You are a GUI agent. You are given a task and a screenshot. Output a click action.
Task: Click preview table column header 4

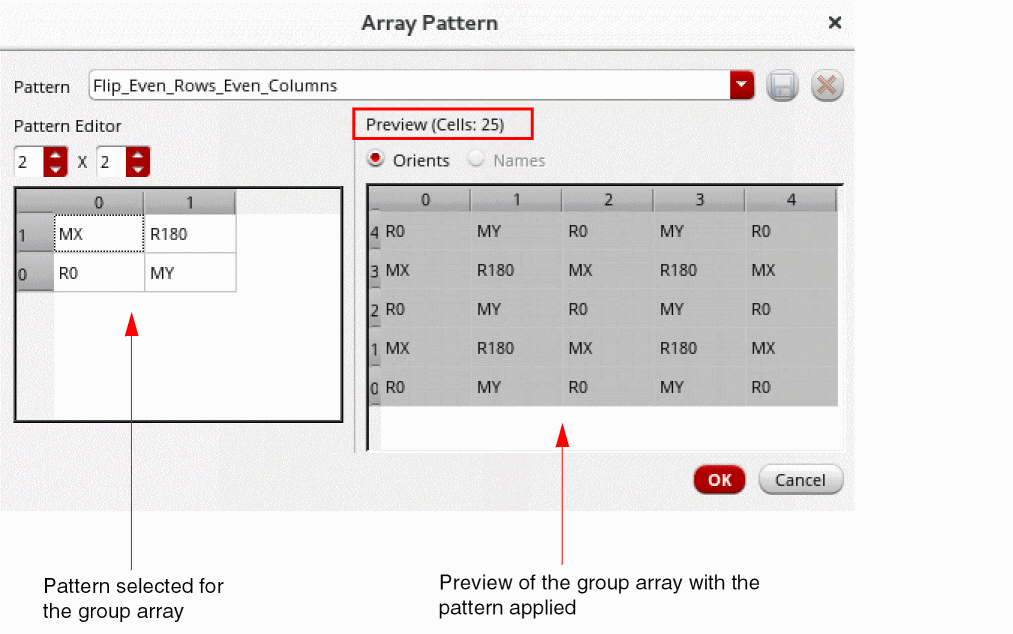coord(790,200)
